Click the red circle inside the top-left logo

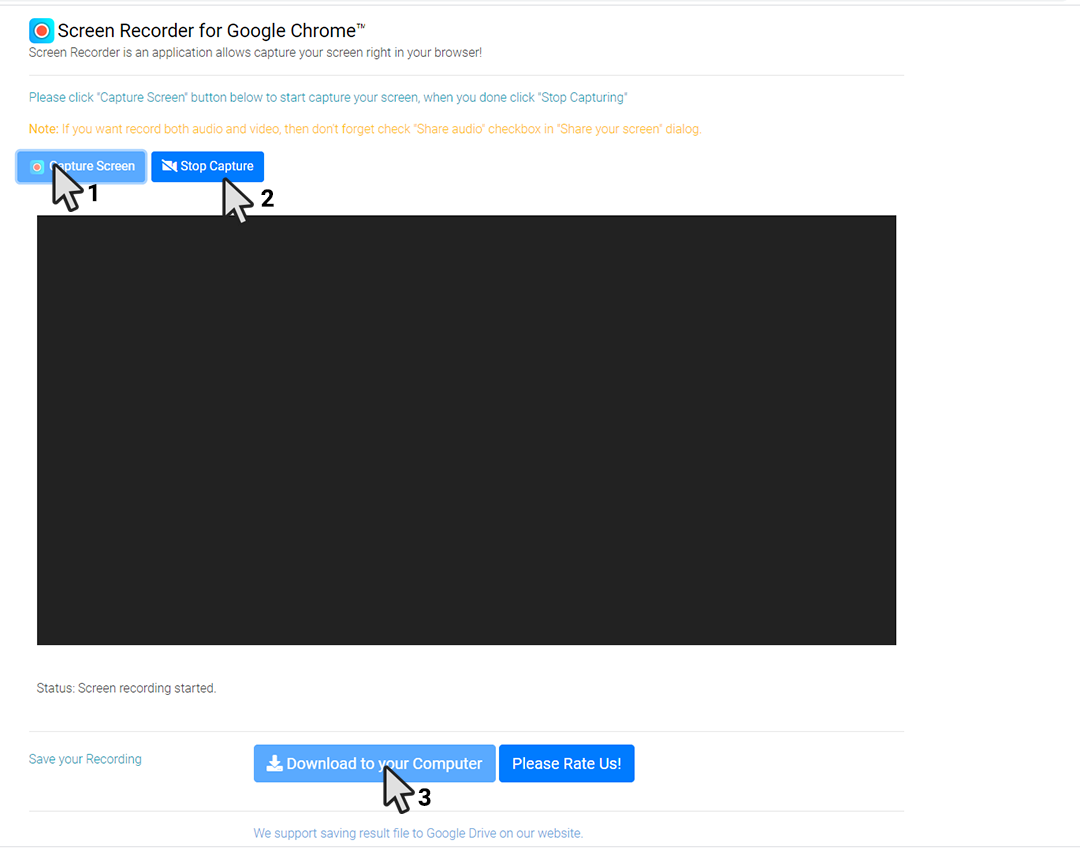41,30
